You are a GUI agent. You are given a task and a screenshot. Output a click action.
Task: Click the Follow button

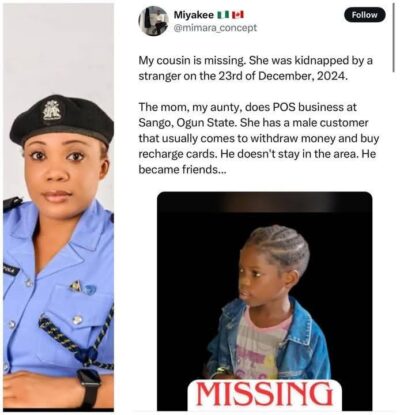(x=364, y=15)
